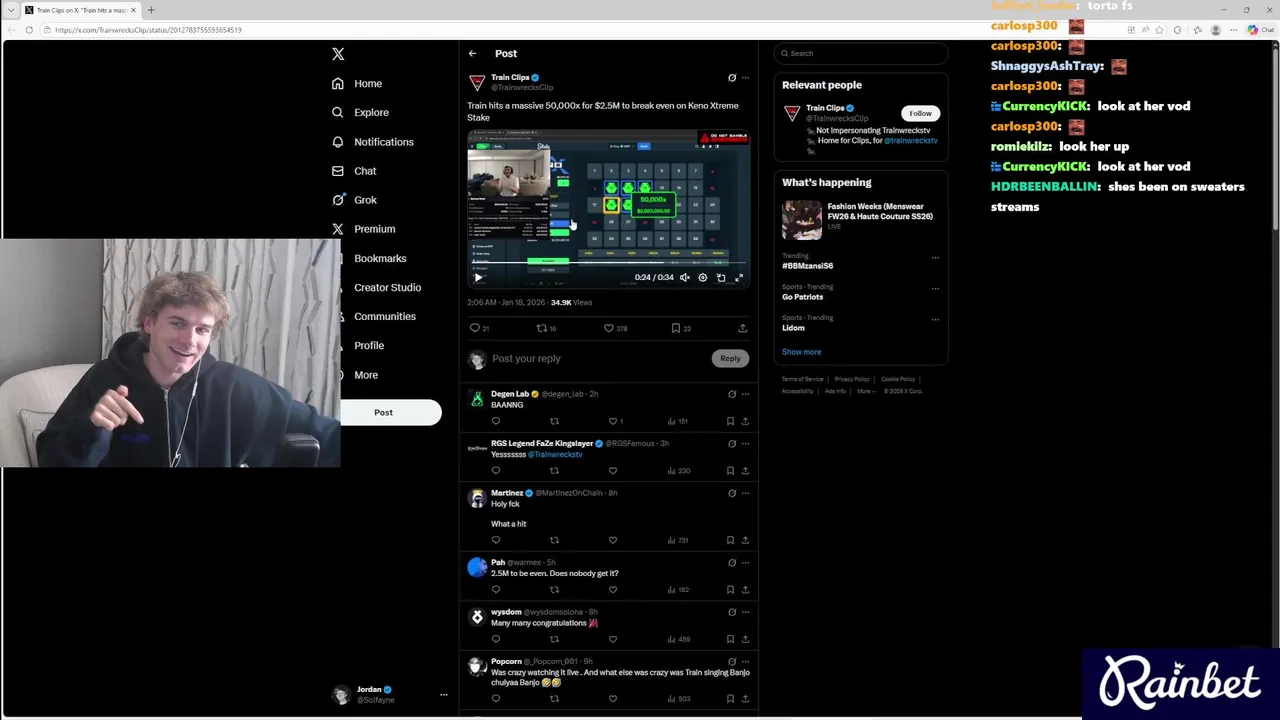Bookmark the Train Clips post
This screenshot has height=720, width=1280.
(x=676, y=328)
